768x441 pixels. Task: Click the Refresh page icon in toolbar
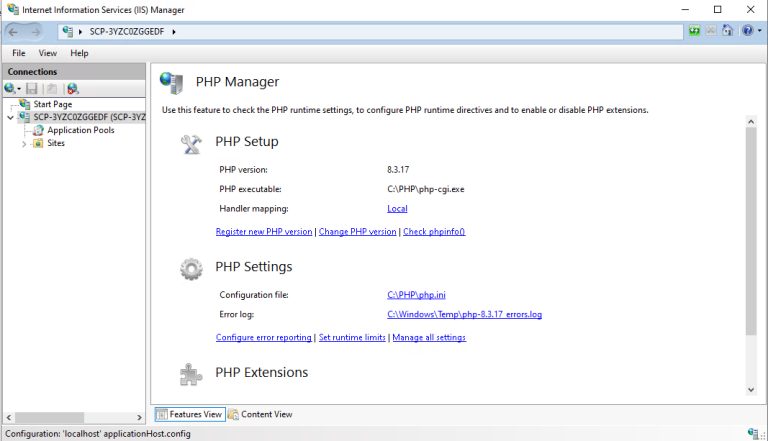tap(695, 30)
